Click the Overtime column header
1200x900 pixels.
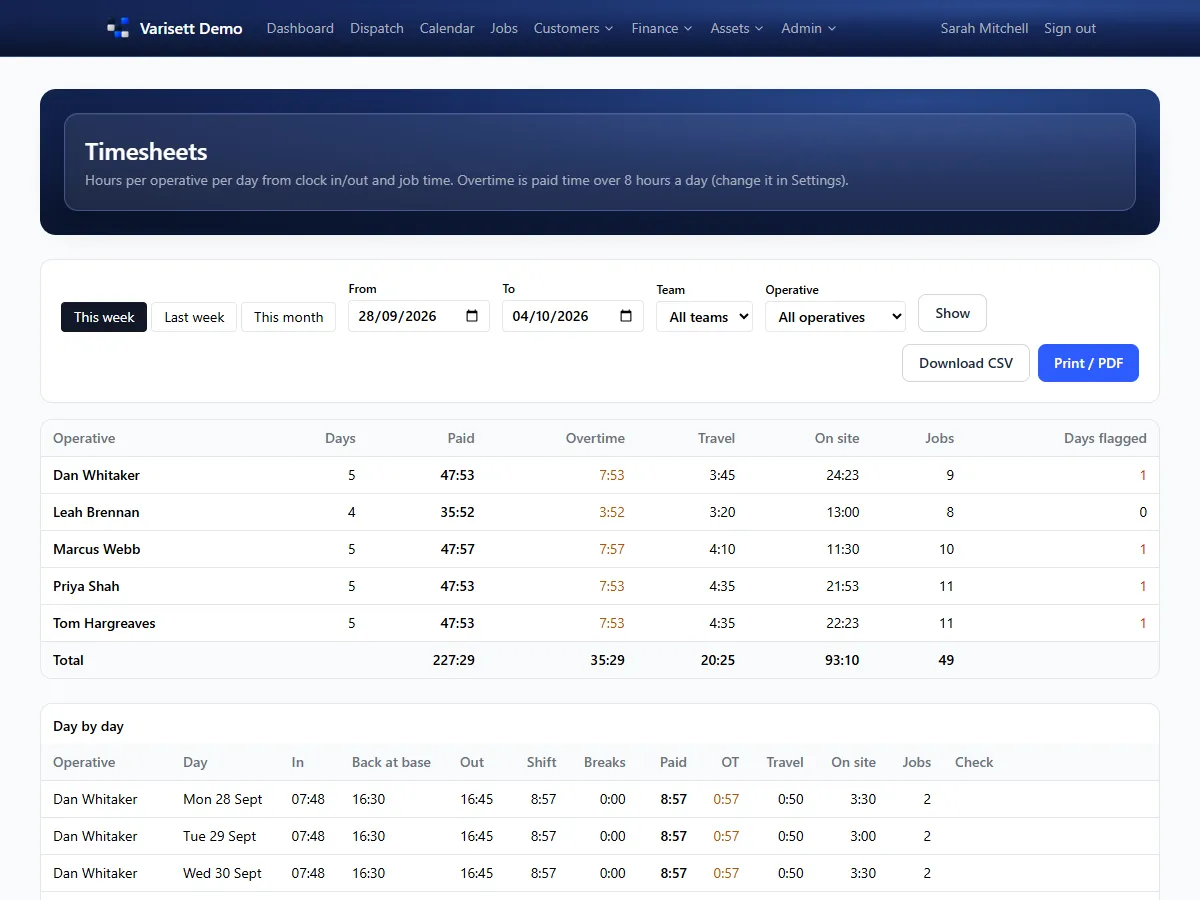(595, 438)
